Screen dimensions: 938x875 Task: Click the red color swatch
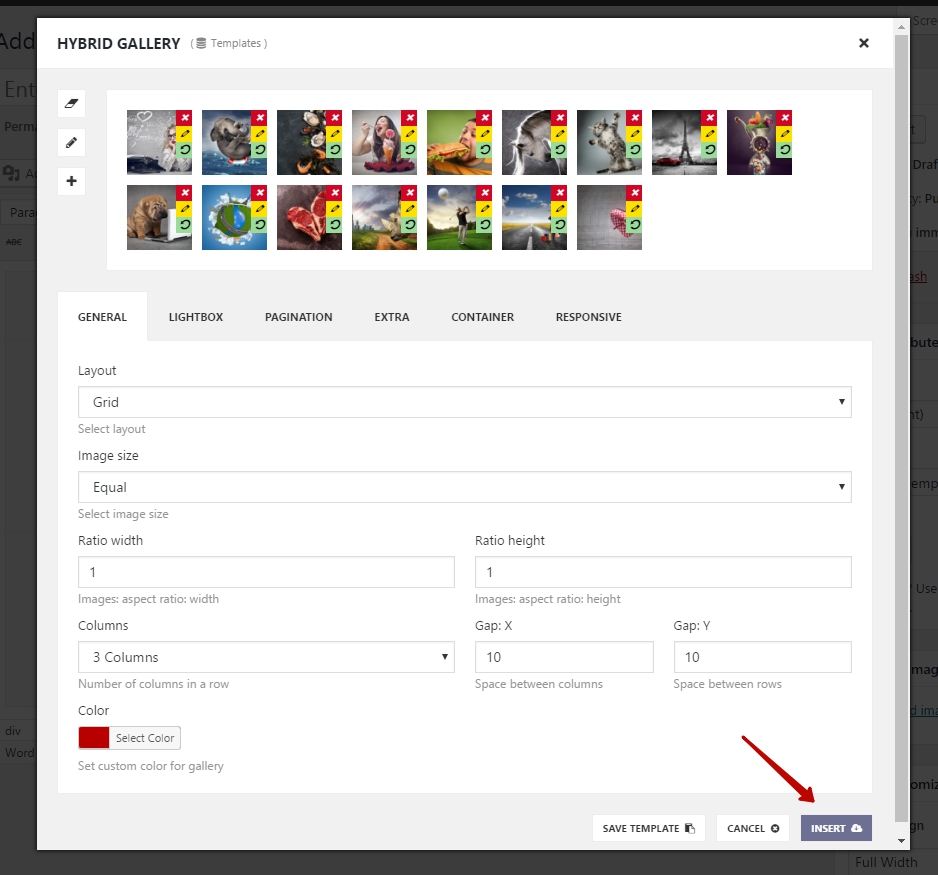pos(94,738)
